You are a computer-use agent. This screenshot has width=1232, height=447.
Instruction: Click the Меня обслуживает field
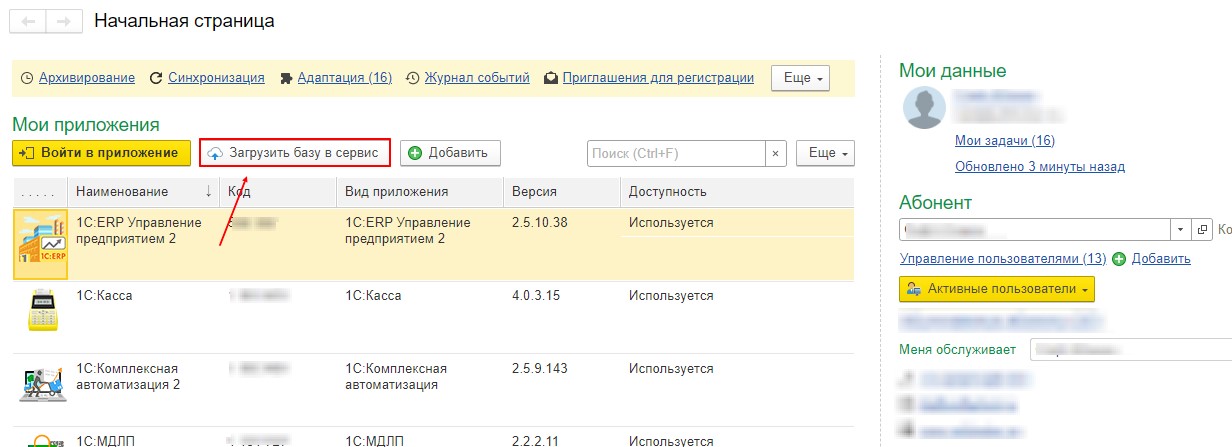(1131, 349)
